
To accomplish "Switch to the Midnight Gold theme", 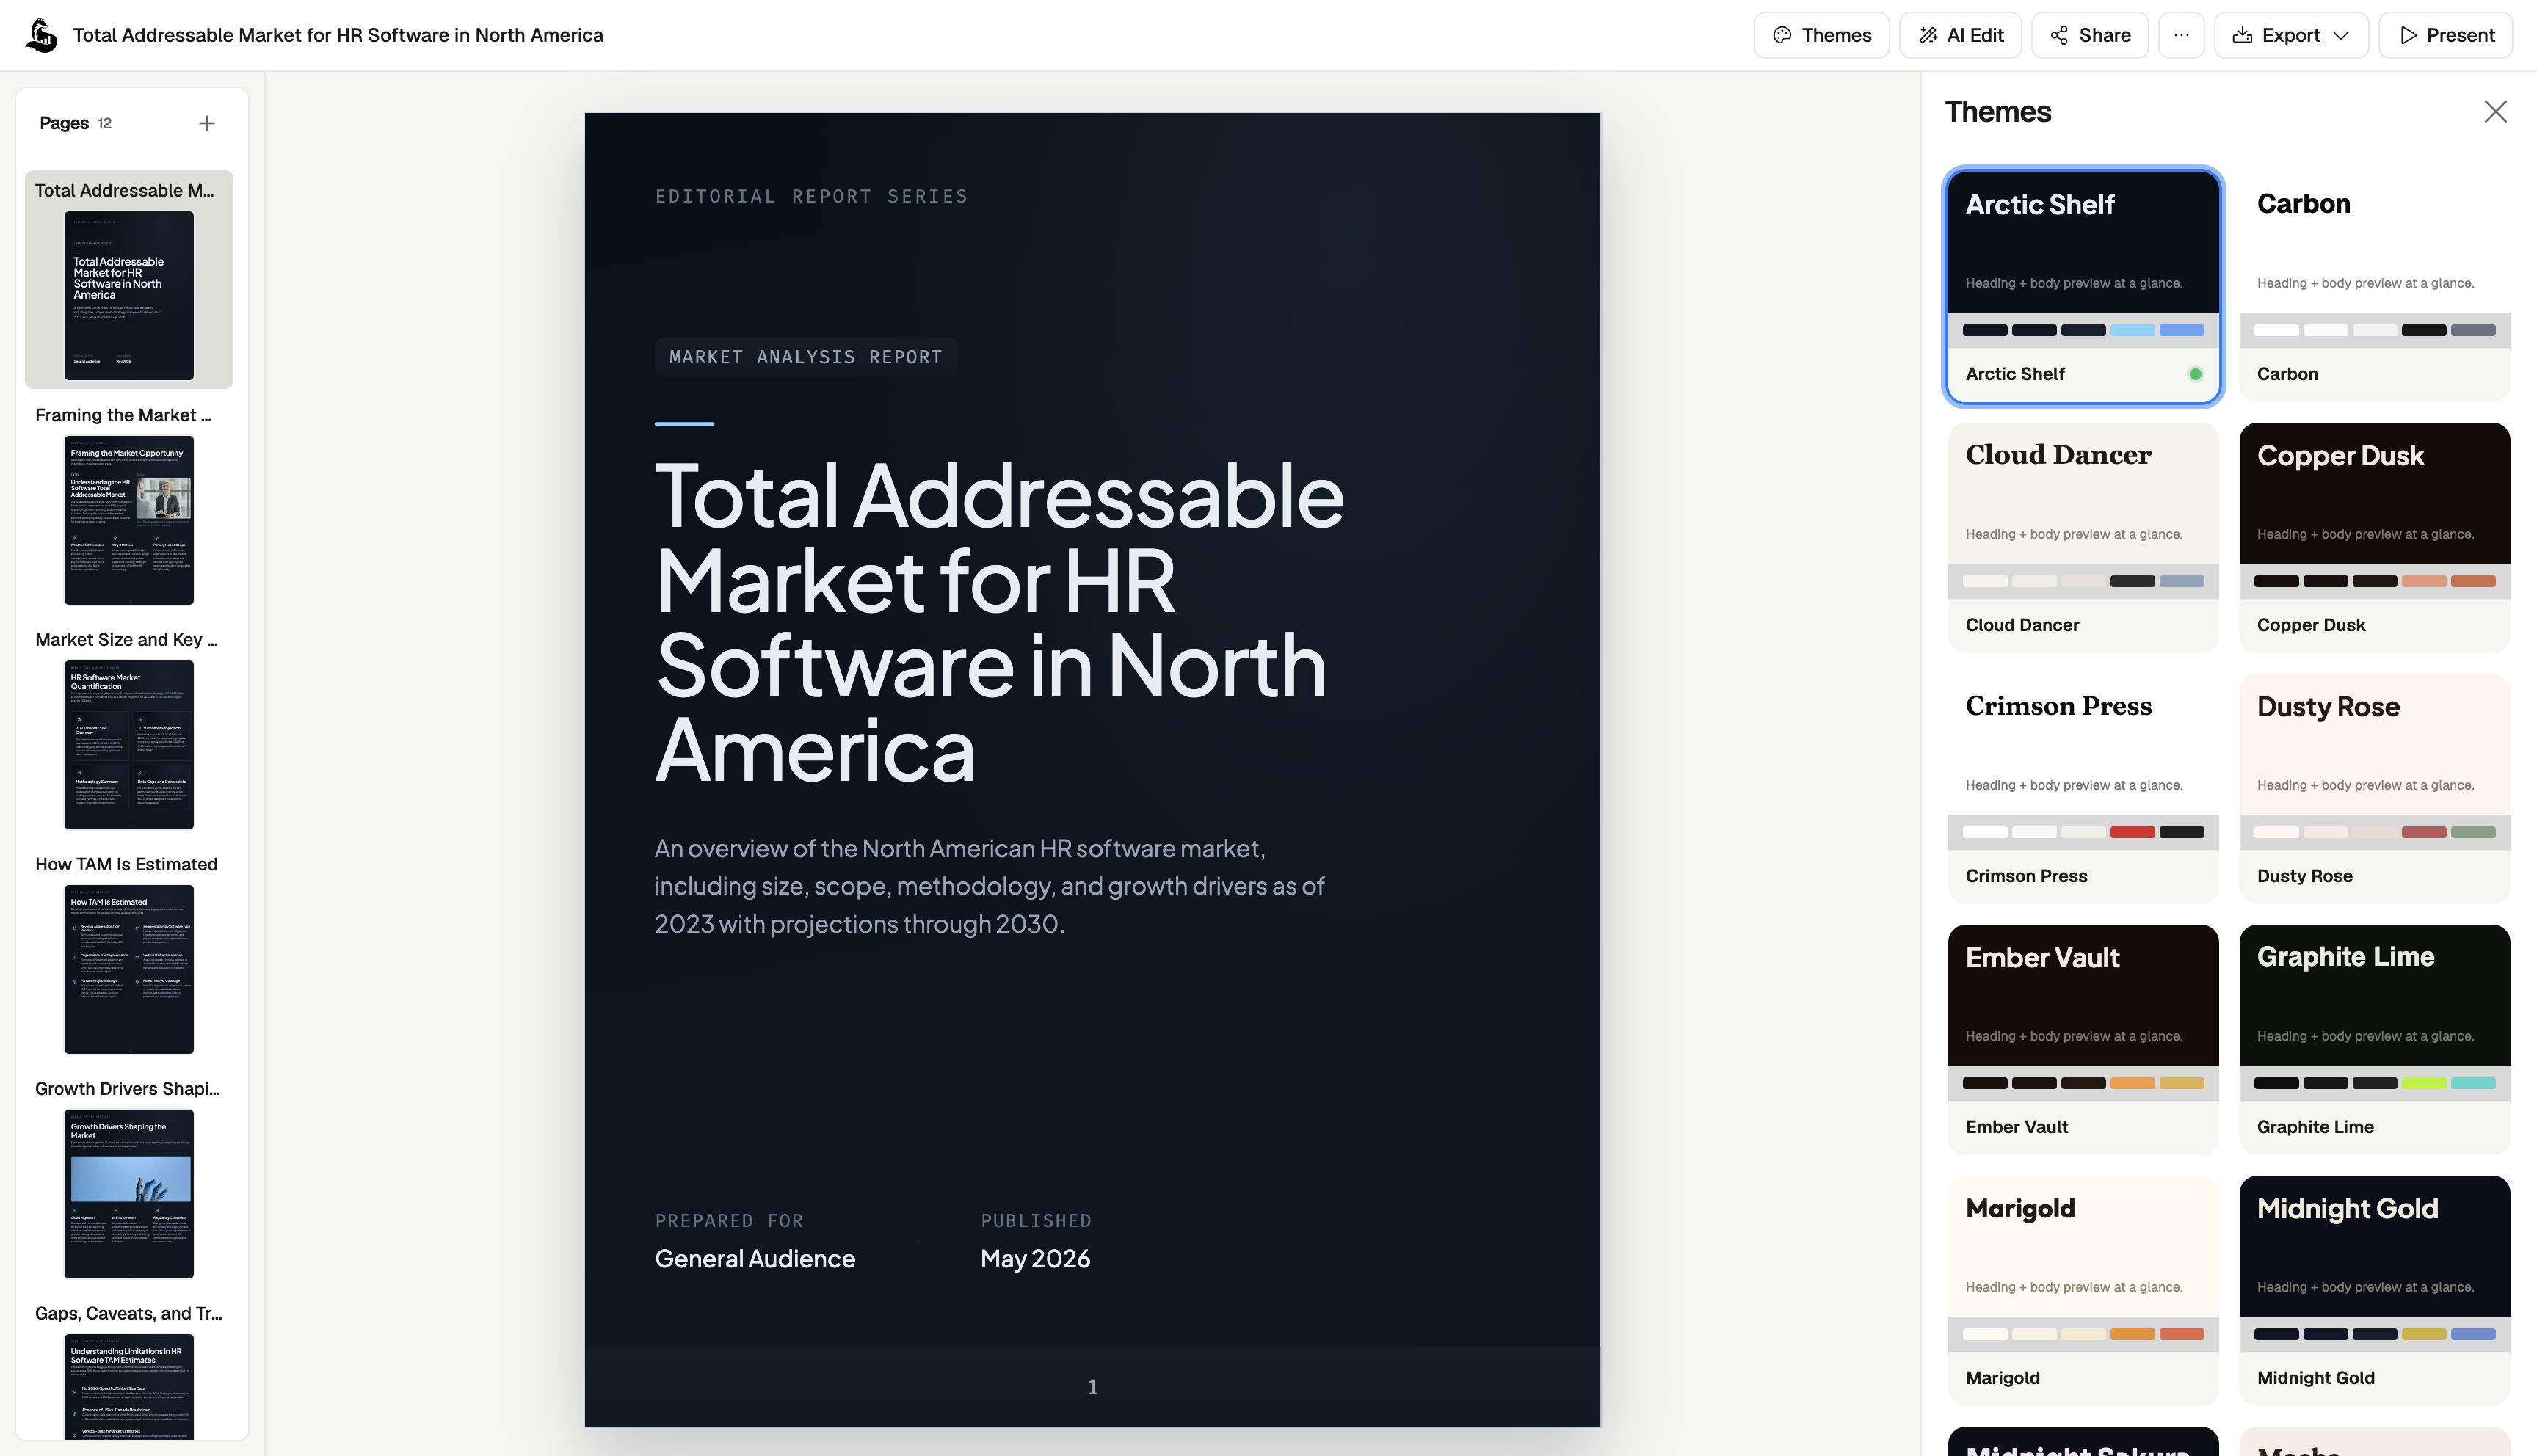I will [x=2374, y=1290].
